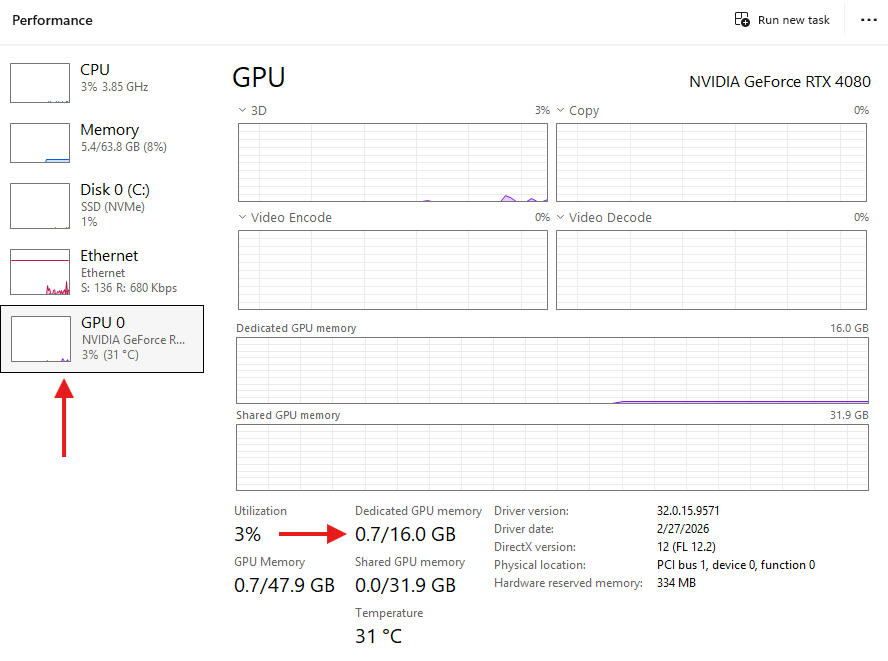Select the GPU 0 thumbnail graph

(40, 339)
